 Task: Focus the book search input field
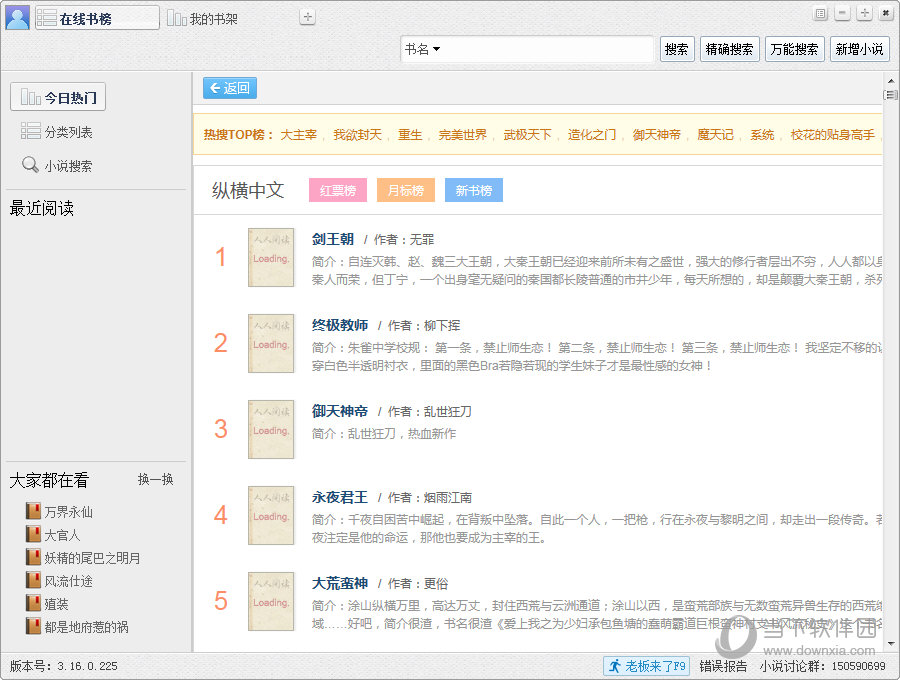[548, 49]
